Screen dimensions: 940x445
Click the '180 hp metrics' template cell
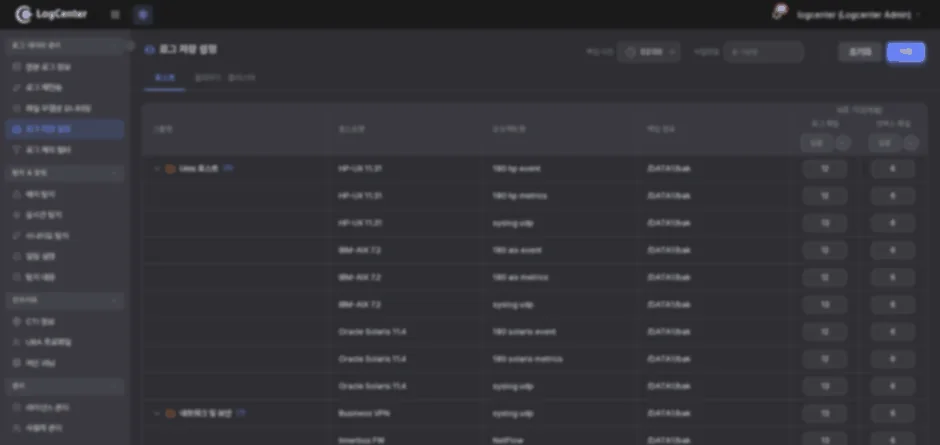click(x=520, y=196)
